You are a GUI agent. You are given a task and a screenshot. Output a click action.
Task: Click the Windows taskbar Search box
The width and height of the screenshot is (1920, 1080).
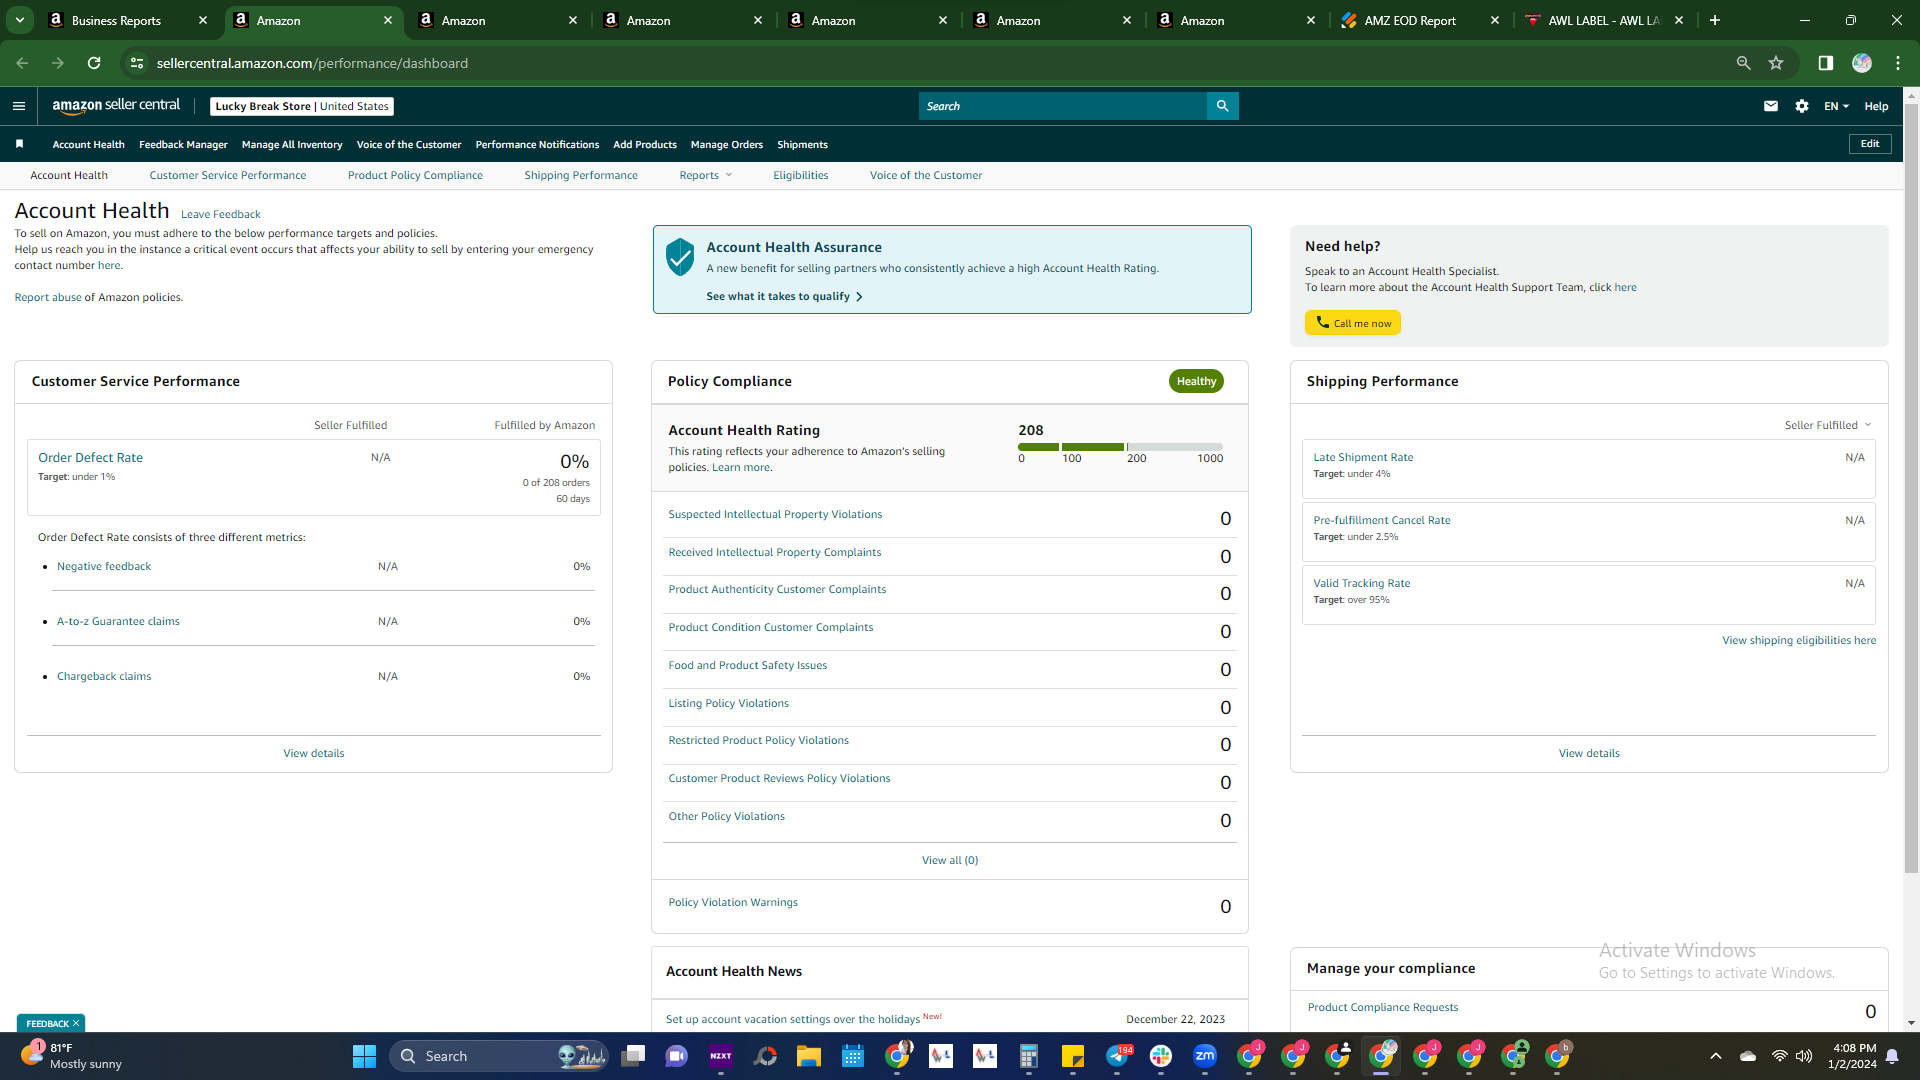coord(500,1056)
